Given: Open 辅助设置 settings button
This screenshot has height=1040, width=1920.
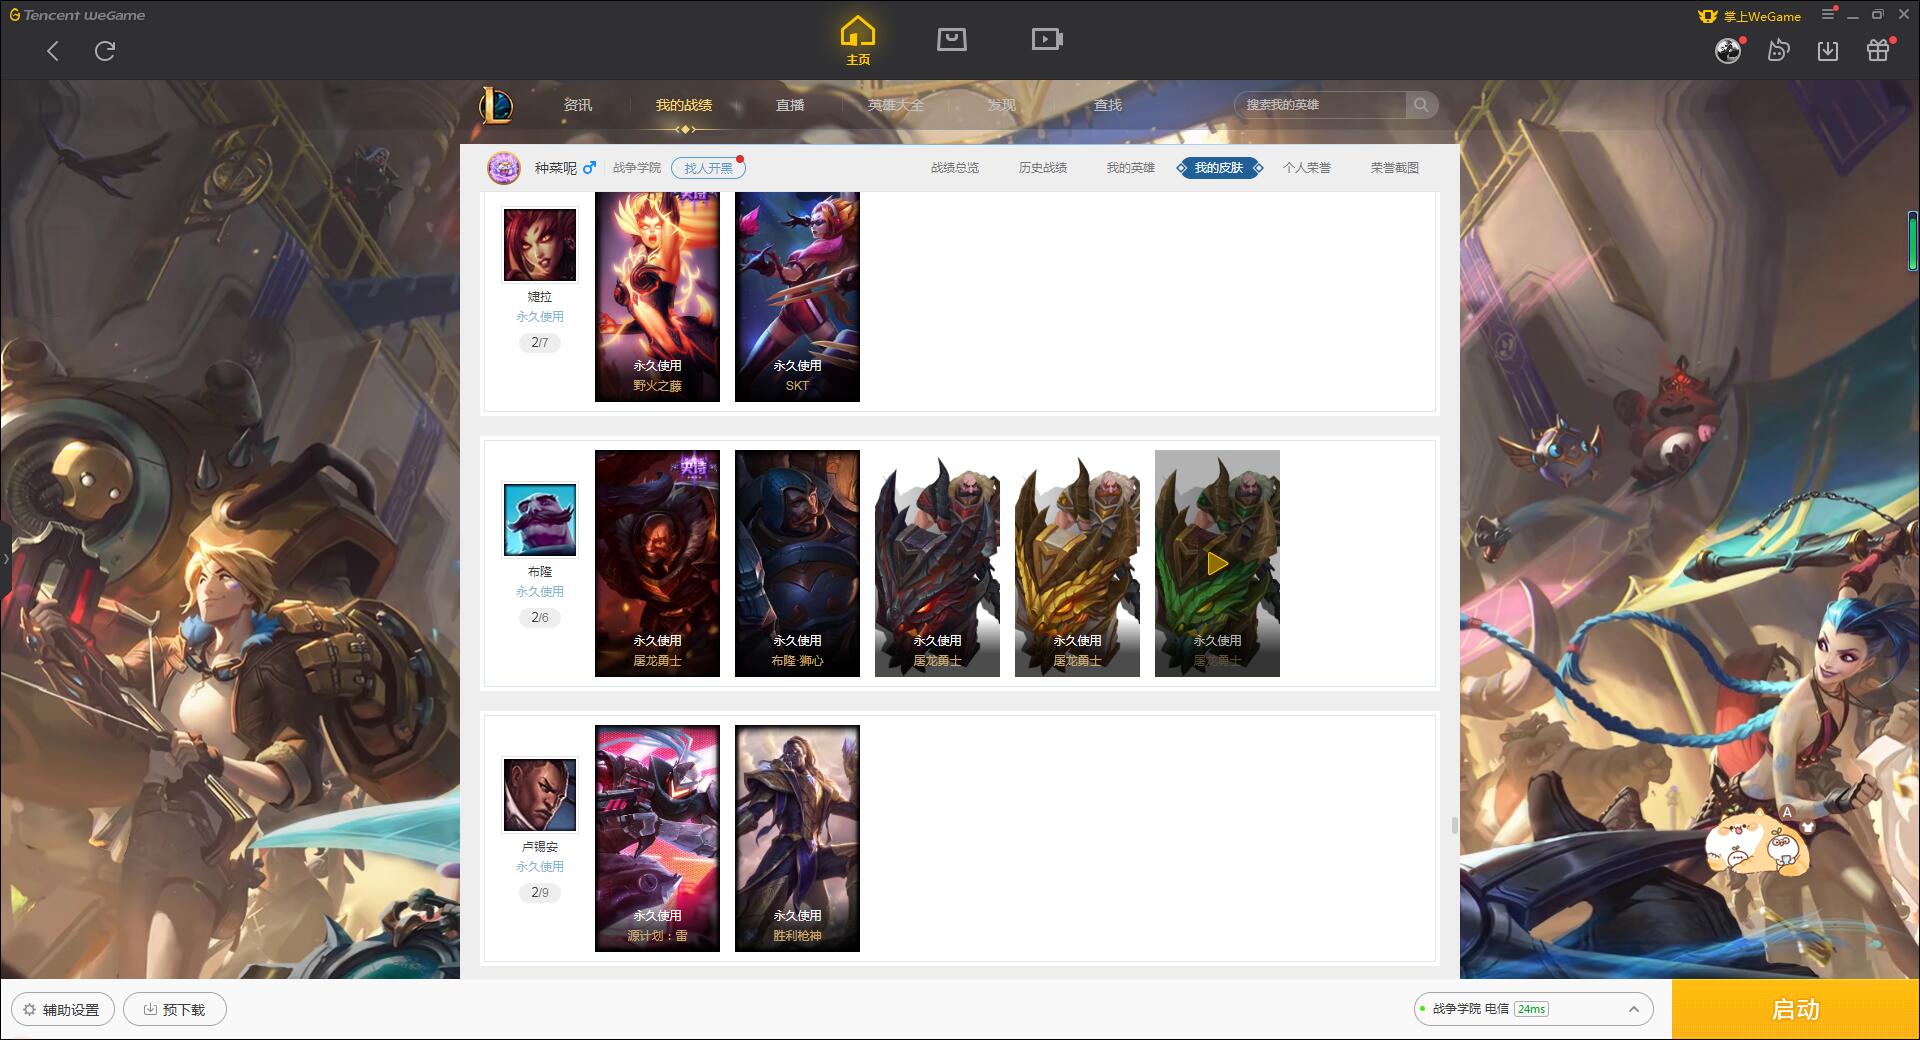Looking at the screenshot, I should [x=63, y=1010].
